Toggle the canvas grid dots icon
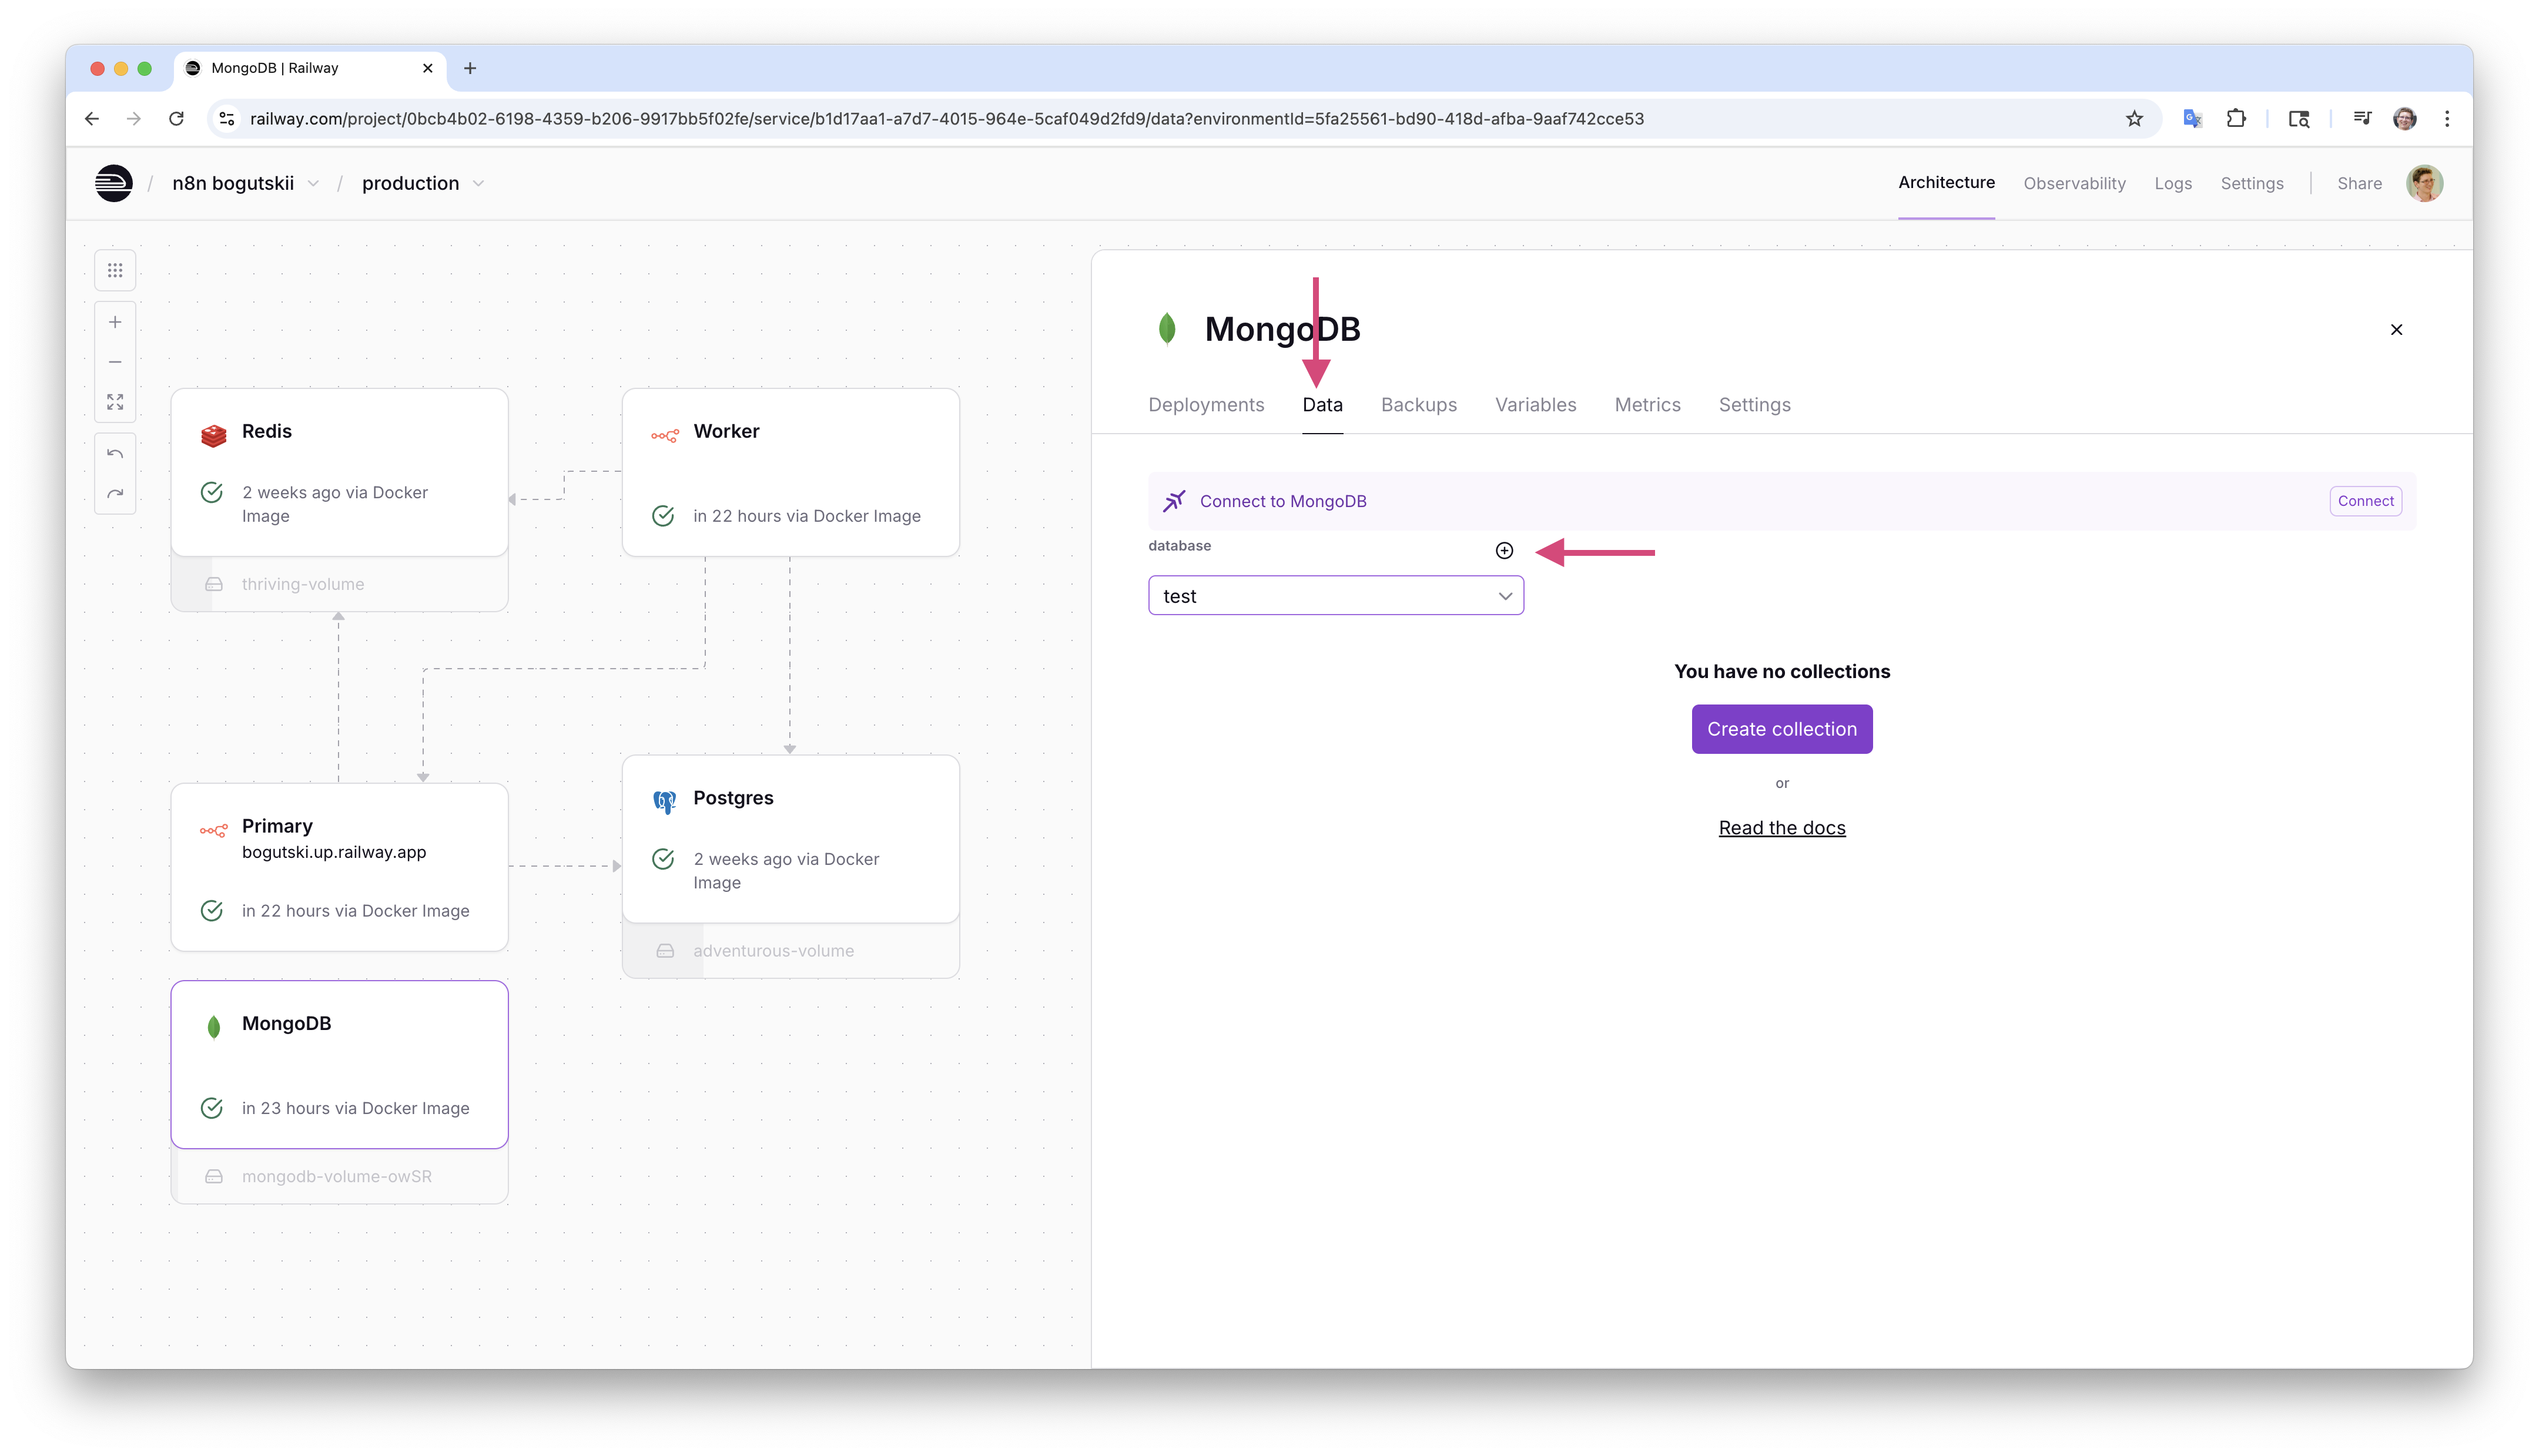Image resolution: width=2539 pixels, height=1456 pixels. 115,271
